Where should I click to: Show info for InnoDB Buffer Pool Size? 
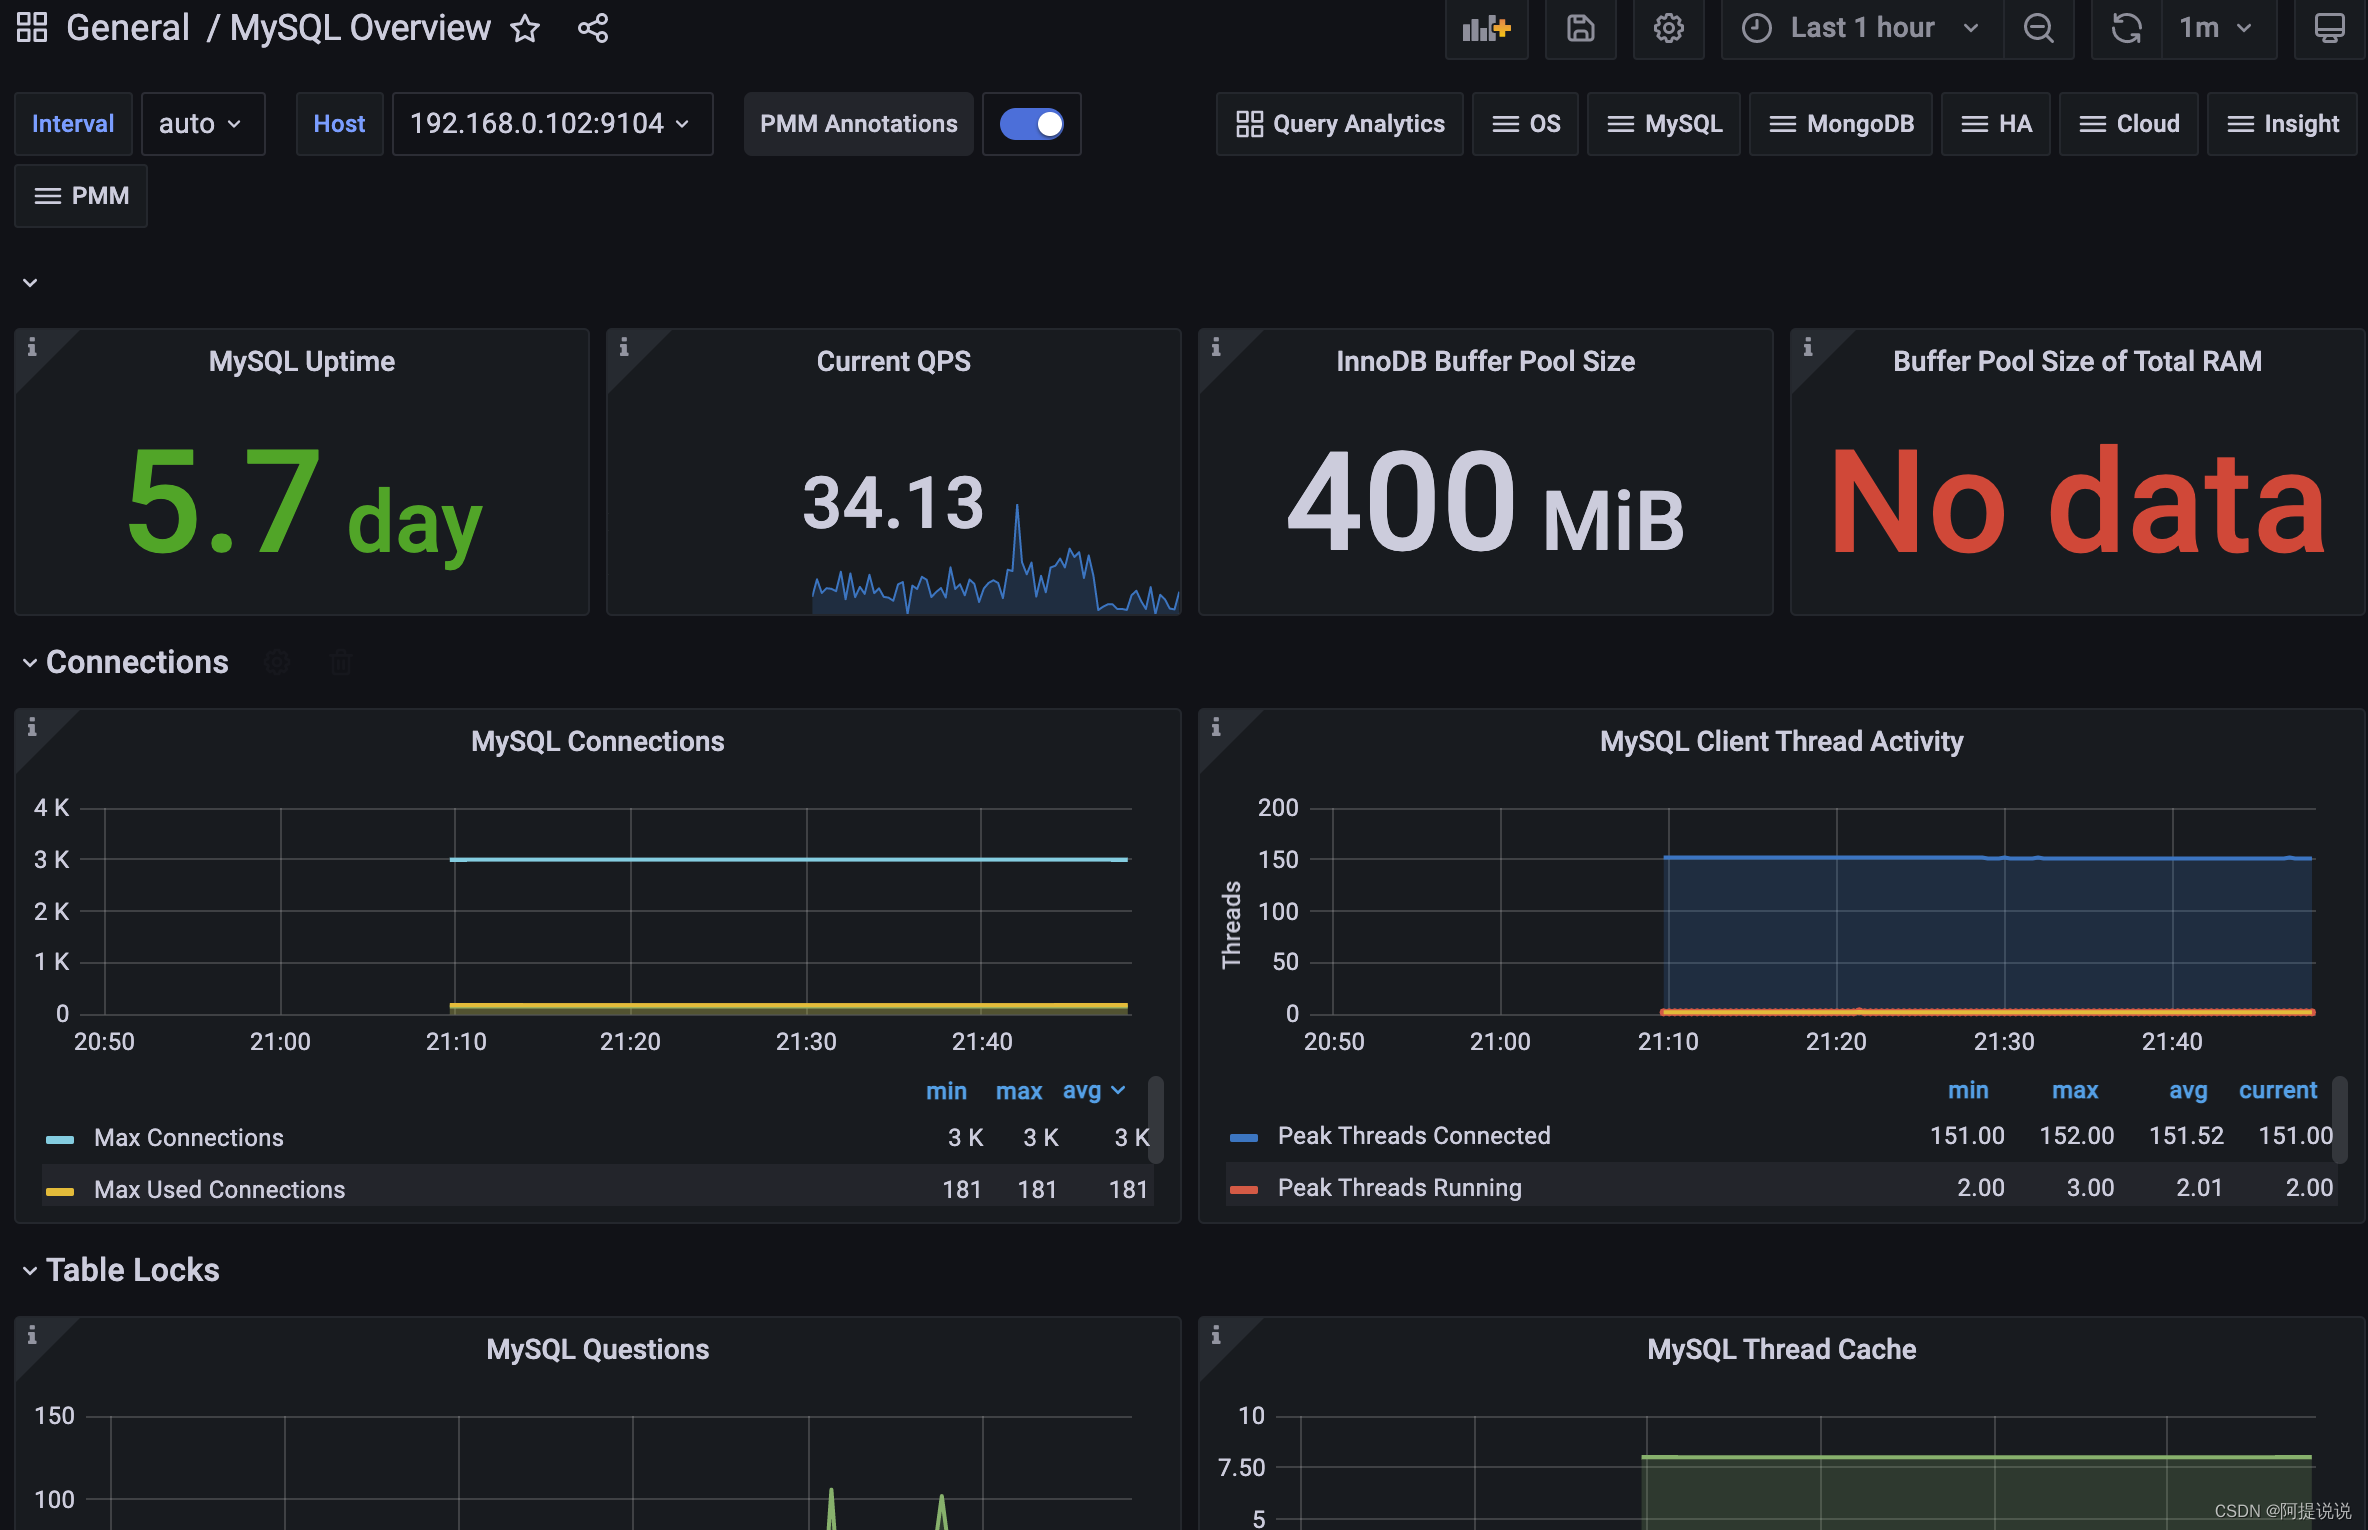coord(1216,347)
